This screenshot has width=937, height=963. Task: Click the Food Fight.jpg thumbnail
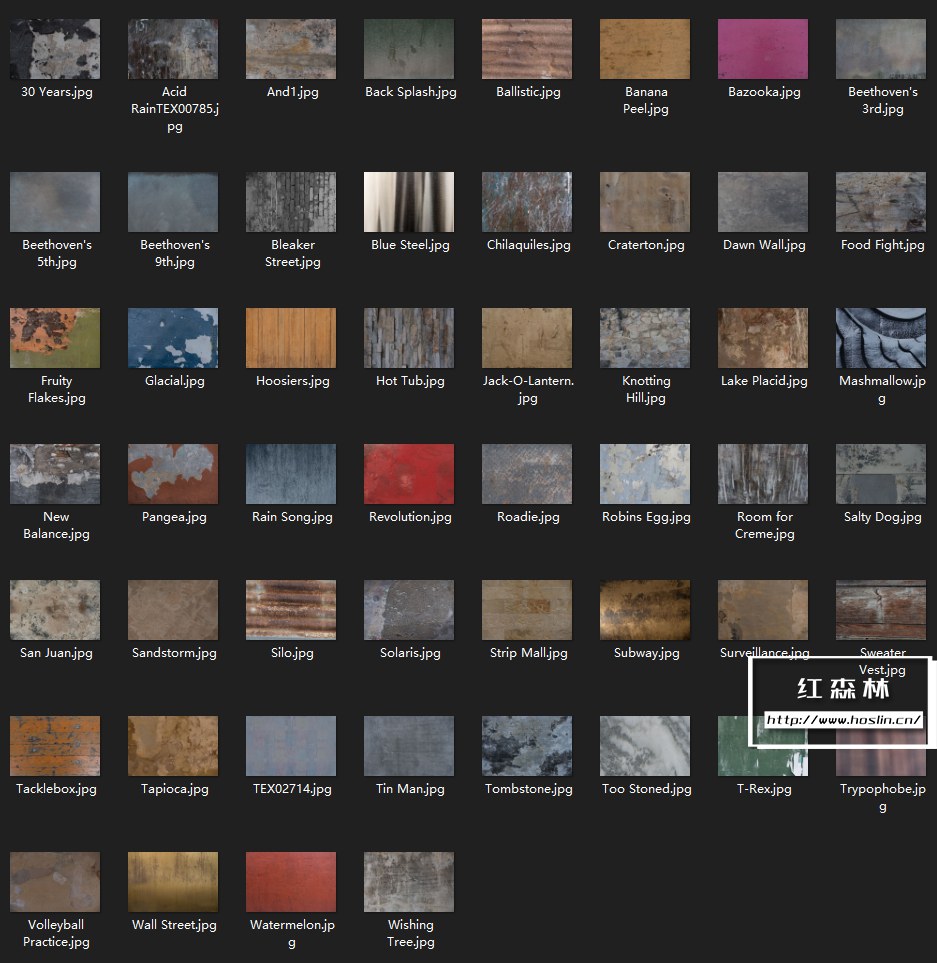(x=881, y=201)
